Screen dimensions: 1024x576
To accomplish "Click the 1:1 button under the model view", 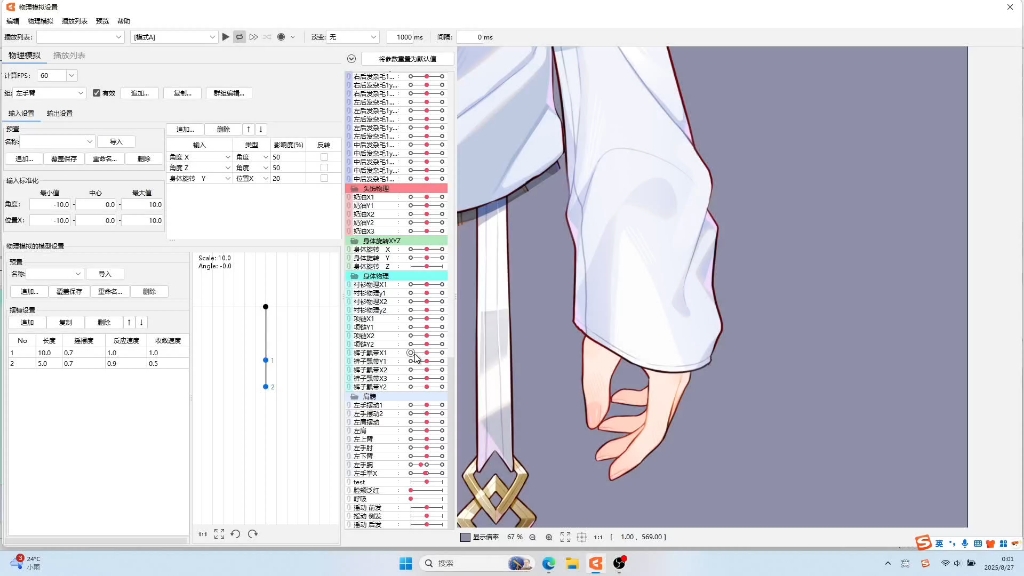I will 598,537.
